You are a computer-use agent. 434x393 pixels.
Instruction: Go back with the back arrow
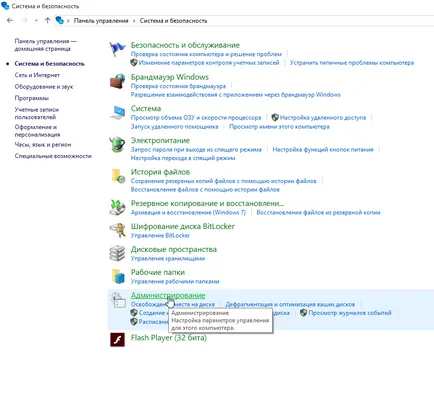[x=10, y=20]
